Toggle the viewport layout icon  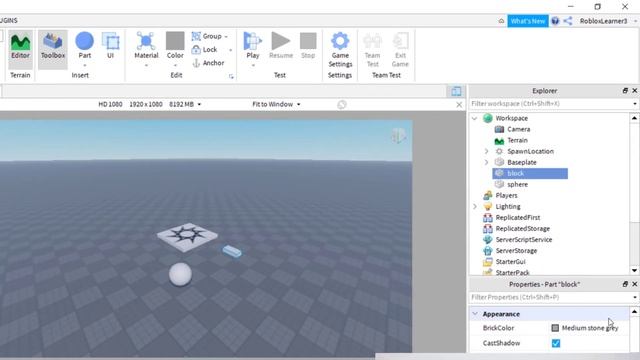coord(456,91)
